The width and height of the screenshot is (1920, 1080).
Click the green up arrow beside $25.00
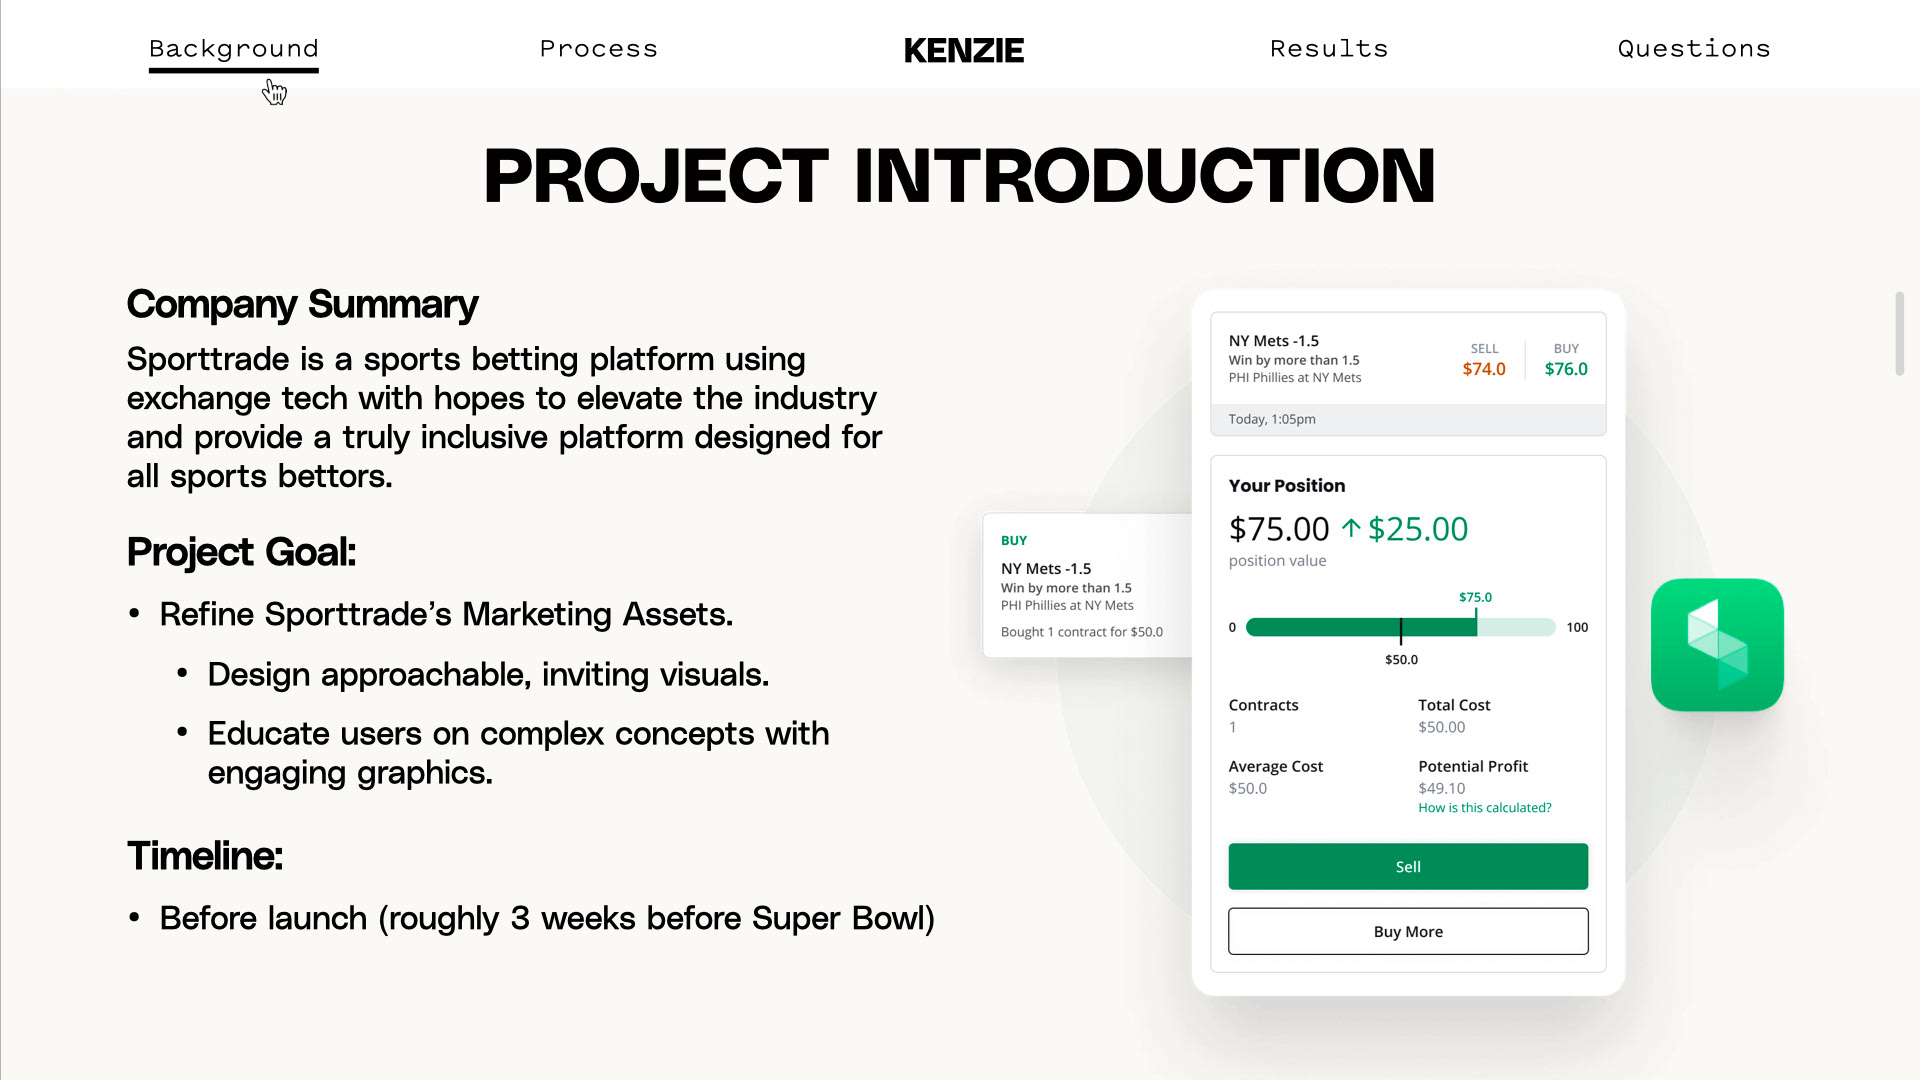pyautogui.click(x=1351, y=528)
